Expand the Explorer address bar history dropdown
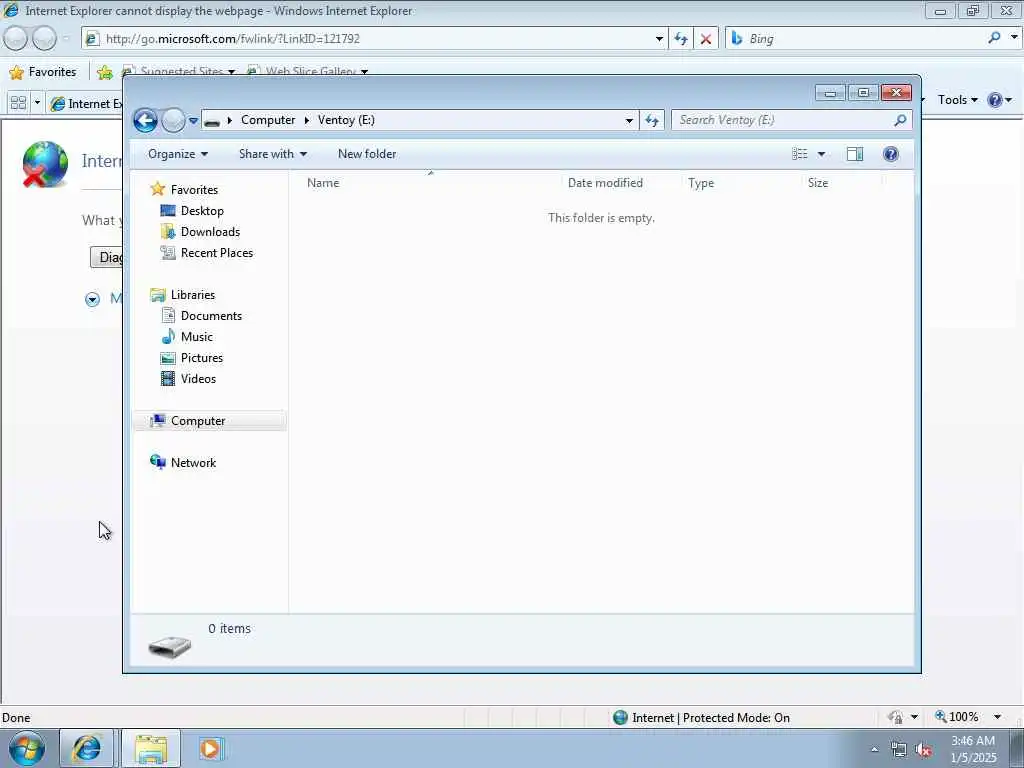Image resolution: width=1024 pixels, height=768 pixels. tap(629, 120)
